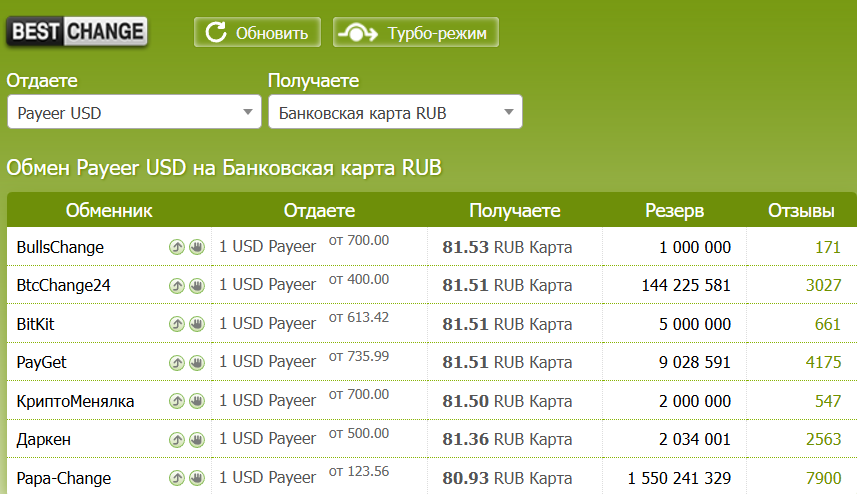Click the hand icon in the BullsChange row
The image size is (858, 503).
coord(197,247)
